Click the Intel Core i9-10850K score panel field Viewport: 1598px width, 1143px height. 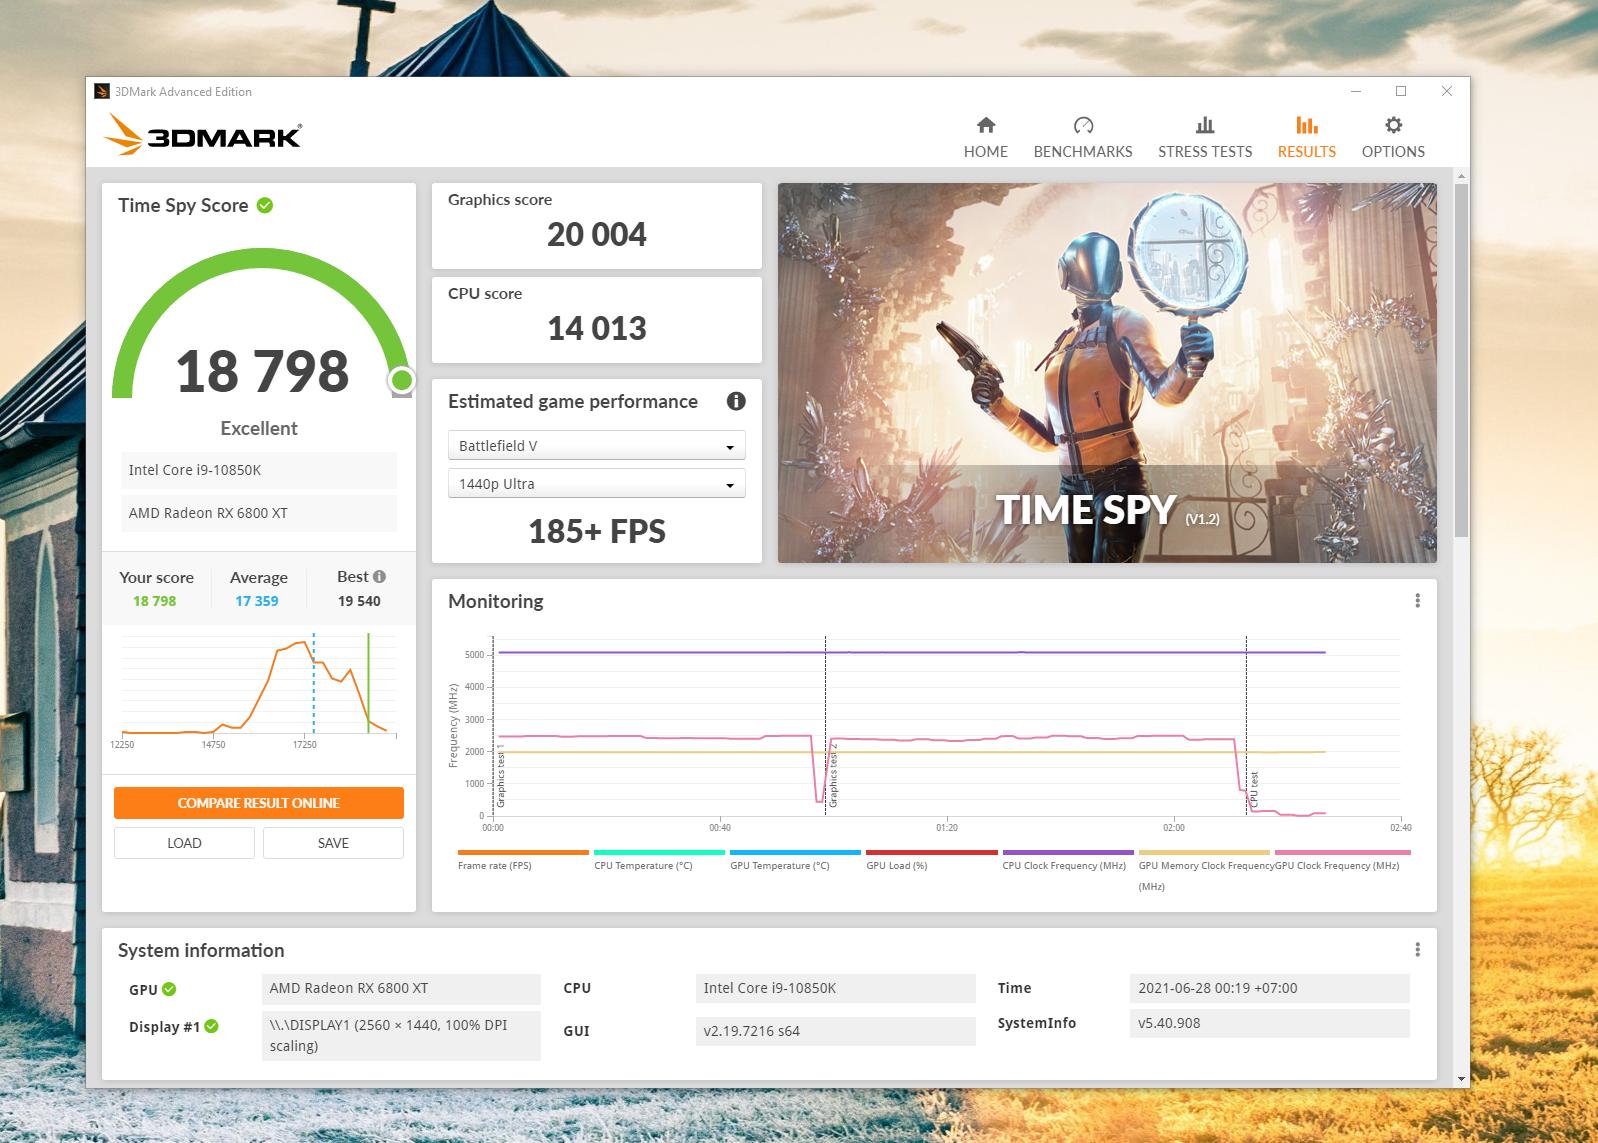point(259,470)
